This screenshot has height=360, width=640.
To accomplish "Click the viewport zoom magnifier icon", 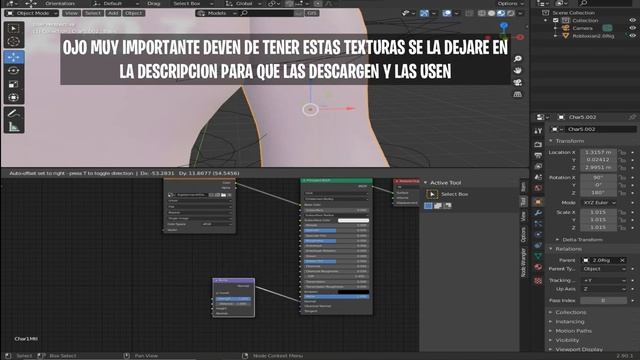I will (518, 59).
